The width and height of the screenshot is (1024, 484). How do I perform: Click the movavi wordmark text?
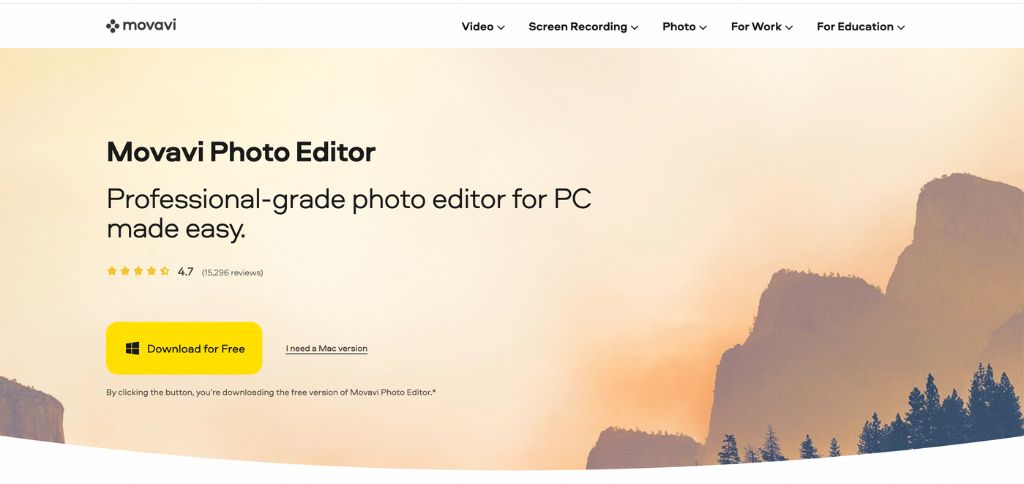pyautogui.click(x=150, y=25)
